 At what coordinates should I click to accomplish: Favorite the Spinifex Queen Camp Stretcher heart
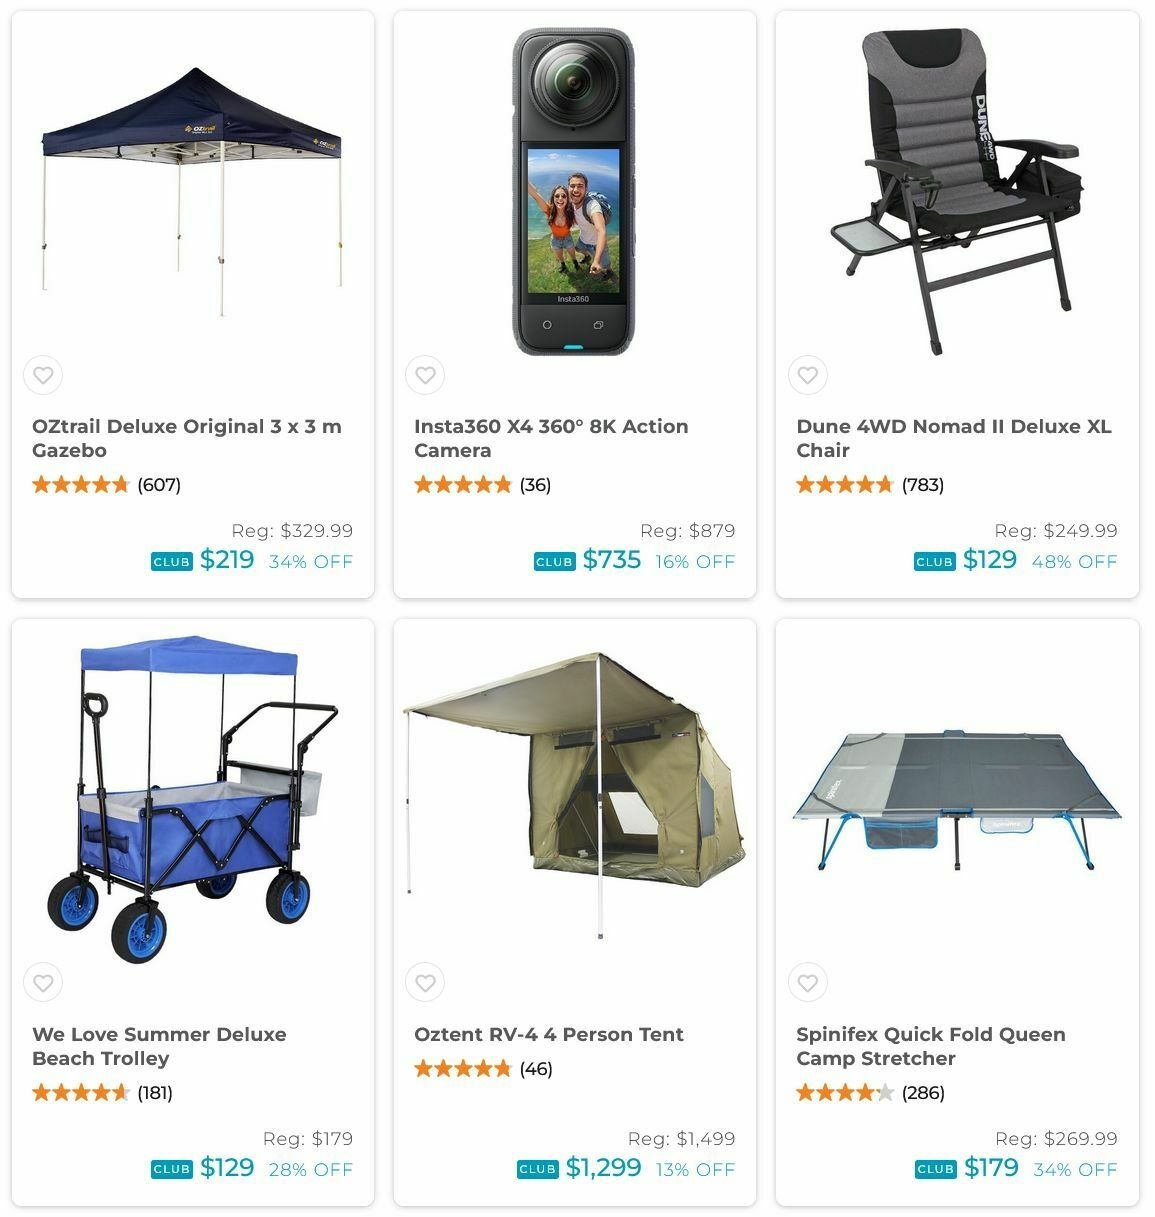pos(808,983)
